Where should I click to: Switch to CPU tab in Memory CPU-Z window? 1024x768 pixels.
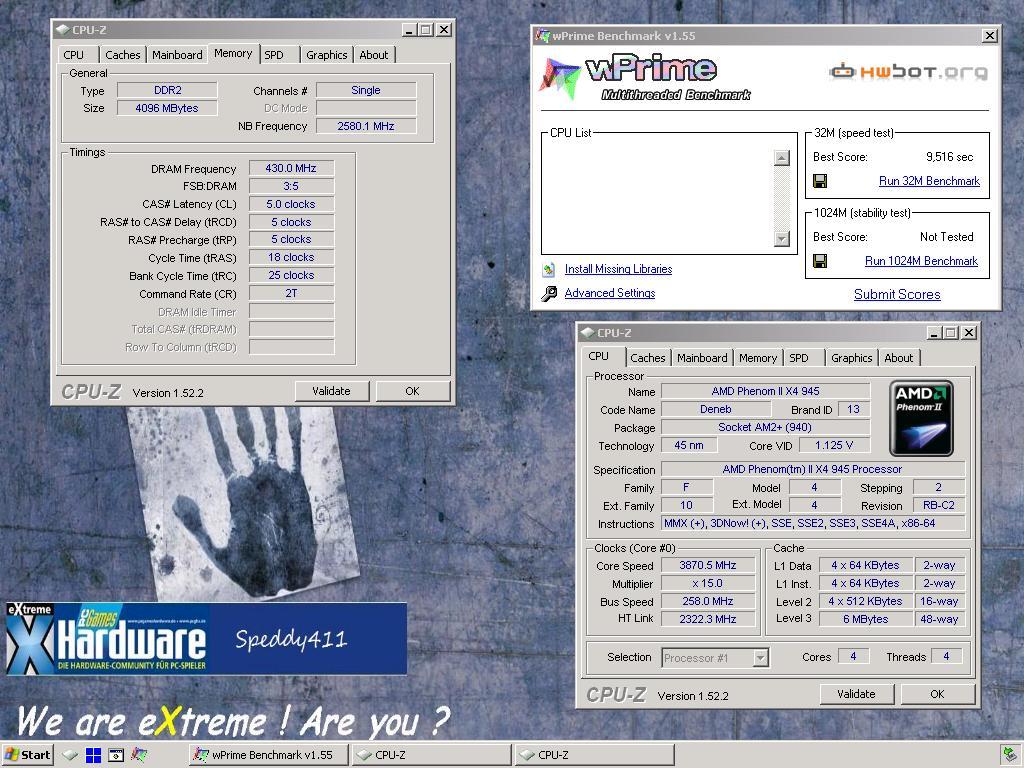74,55
